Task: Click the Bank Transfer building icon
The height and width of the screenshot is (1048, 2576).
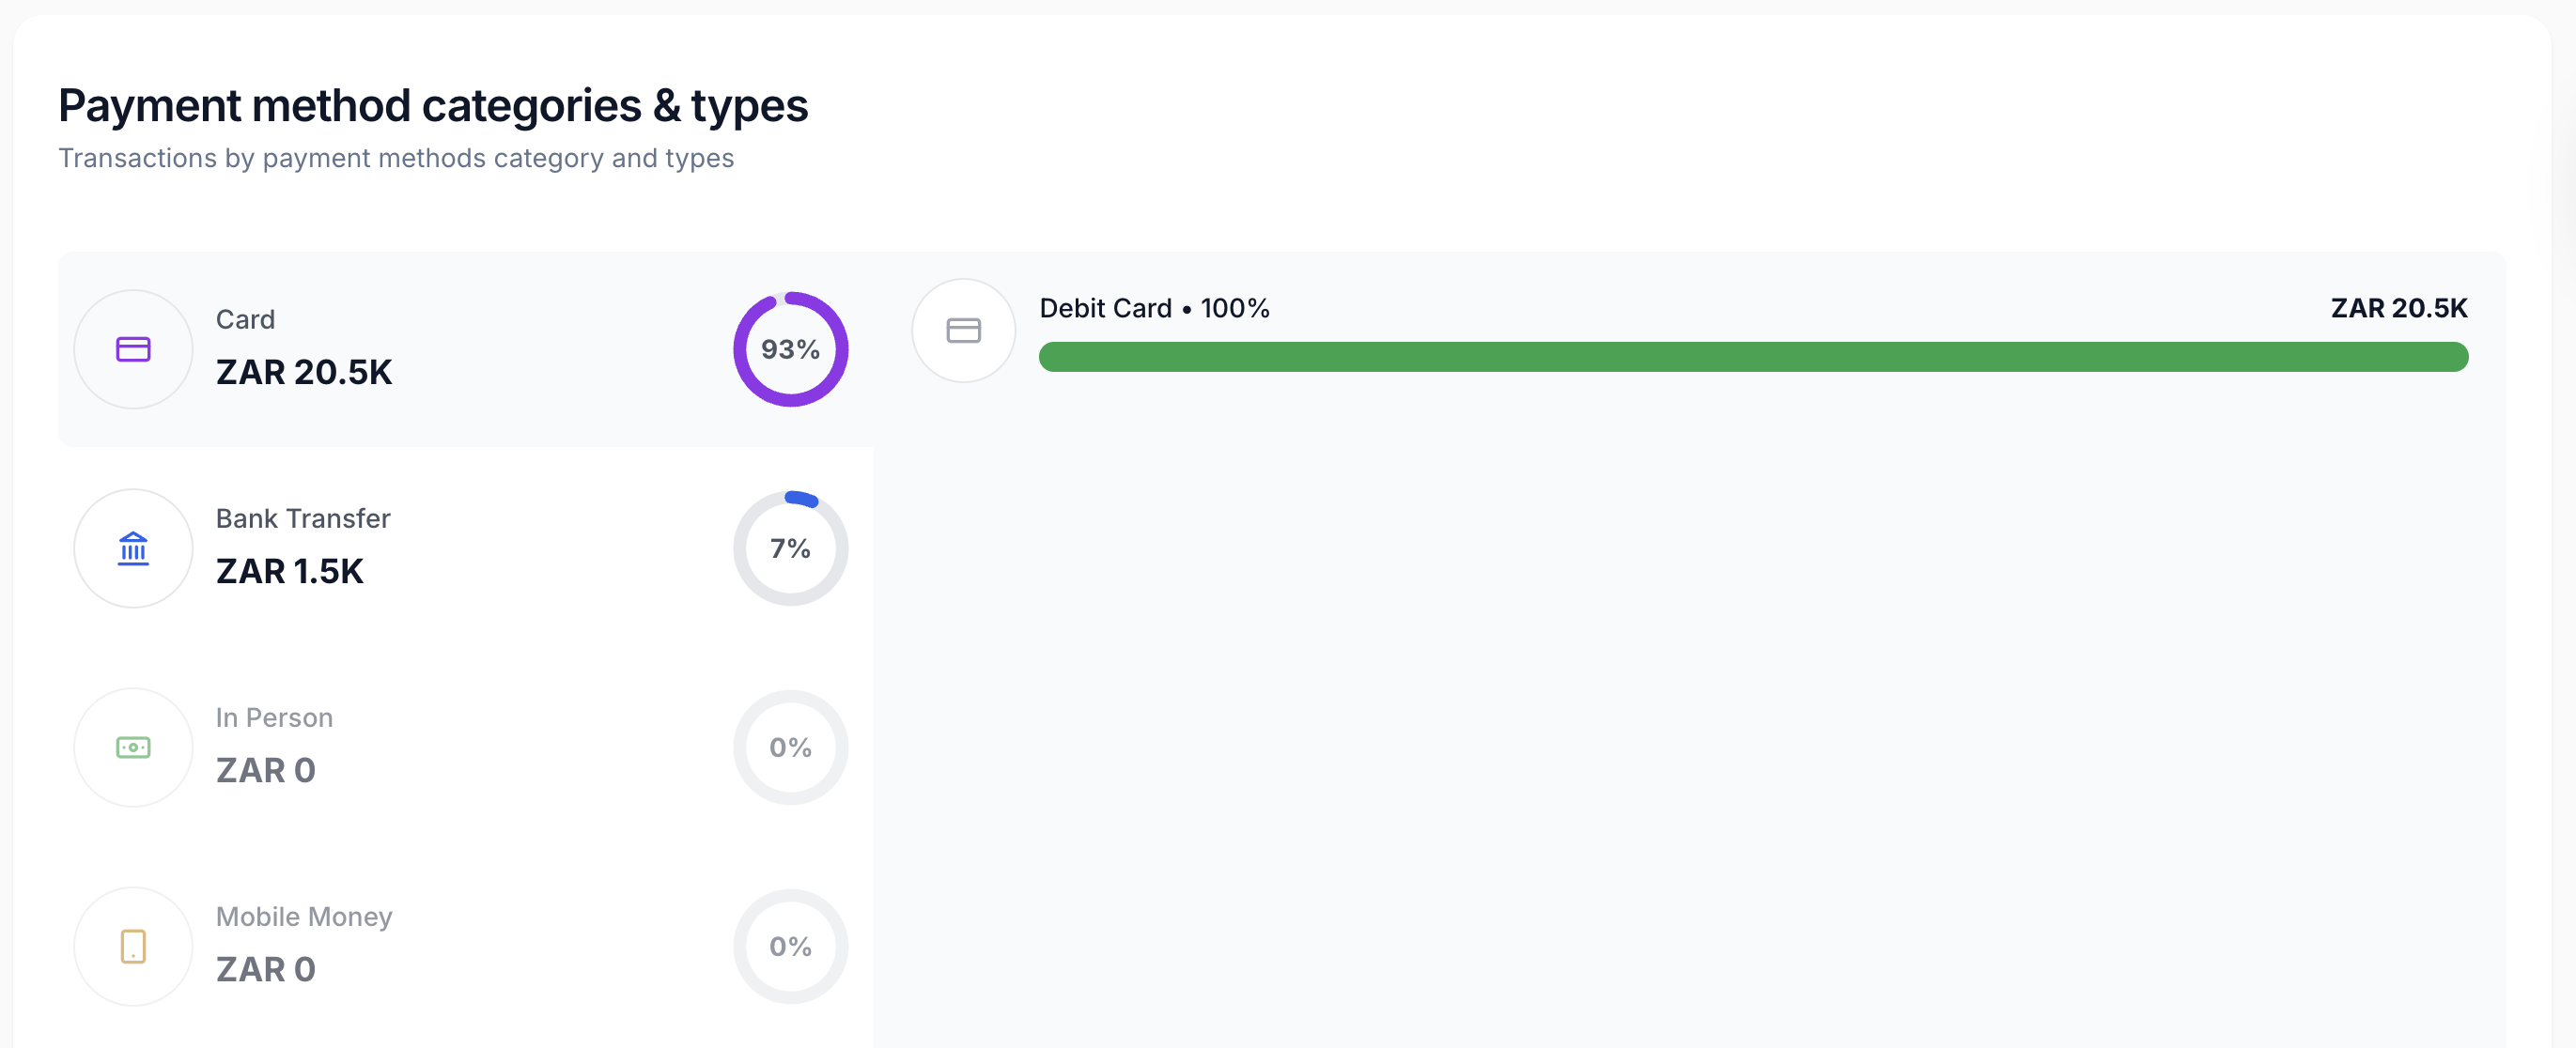Action: pyautogui.click(x=133, y=548)
